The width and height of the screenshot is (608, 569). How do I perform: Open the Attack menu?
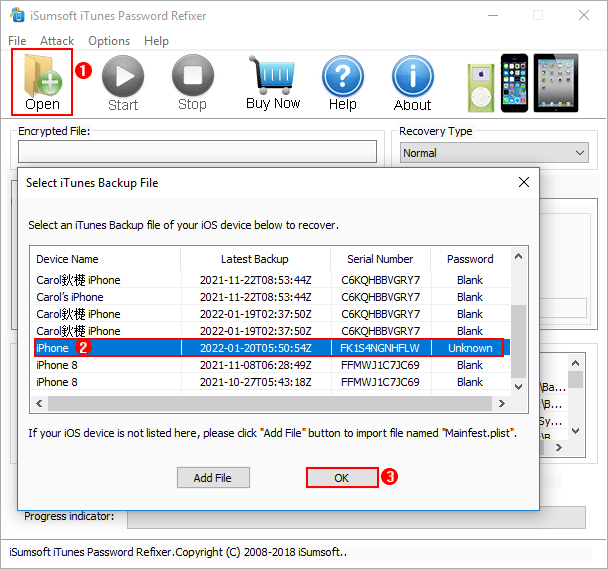click(x=57, y=41)
